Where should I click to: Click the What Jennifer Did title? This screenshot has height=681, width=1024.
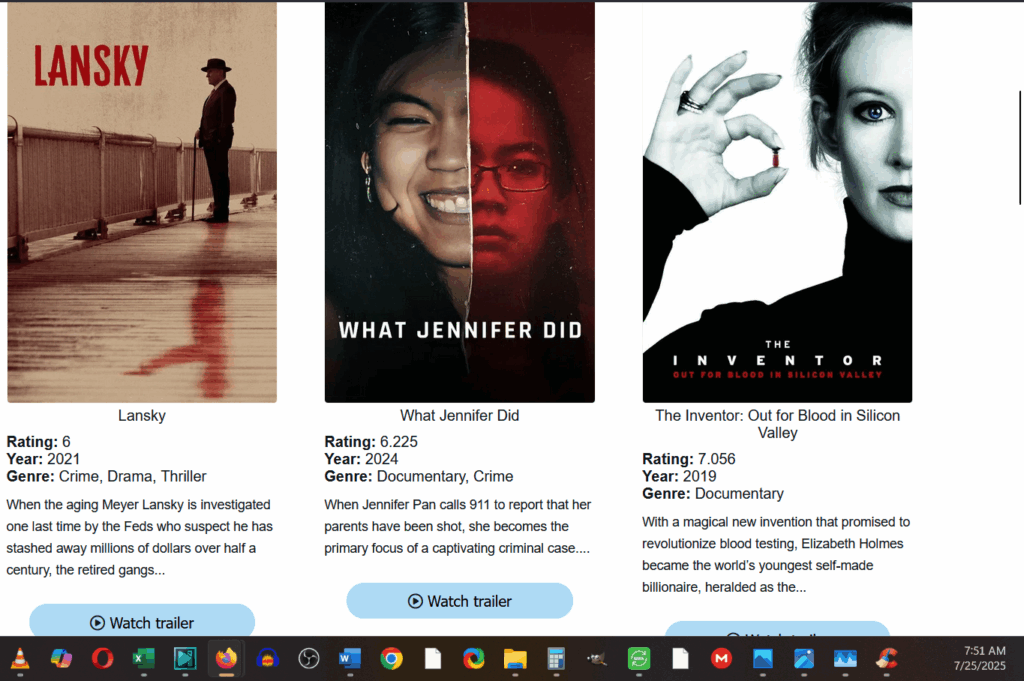coord(460,415)
